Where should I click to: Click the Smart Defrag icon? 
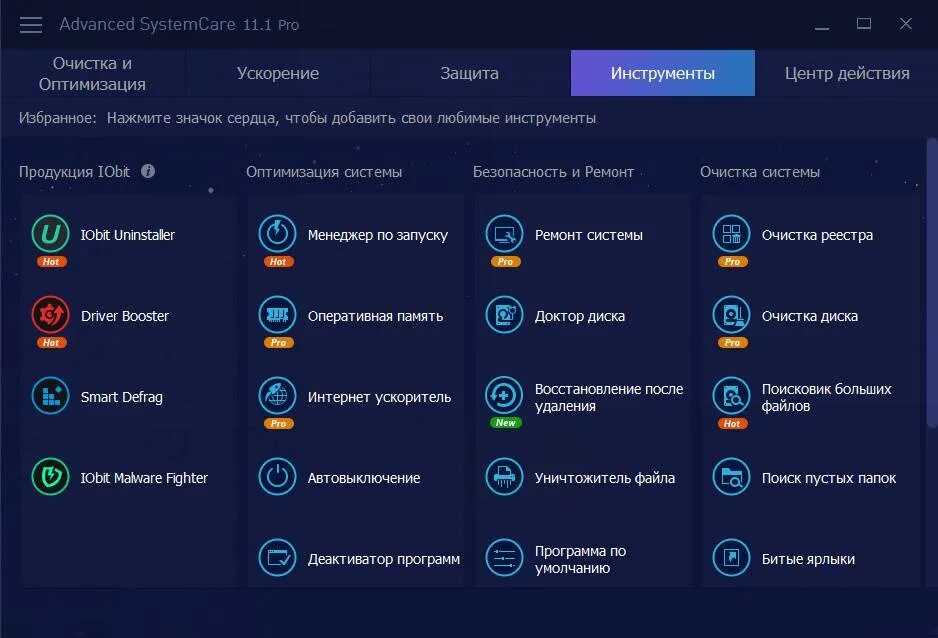(50, 396)
